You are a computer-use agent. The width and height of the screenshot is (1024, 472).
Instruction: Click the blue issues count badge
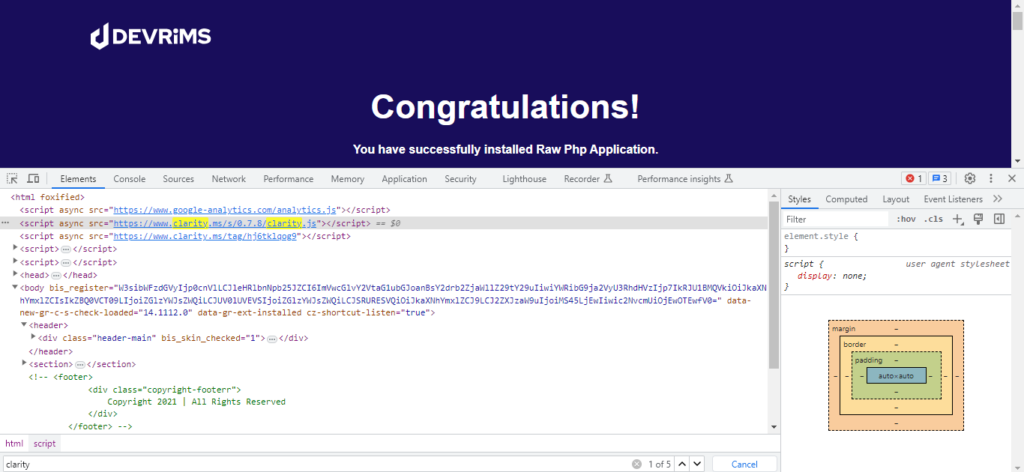click(940, 179)
